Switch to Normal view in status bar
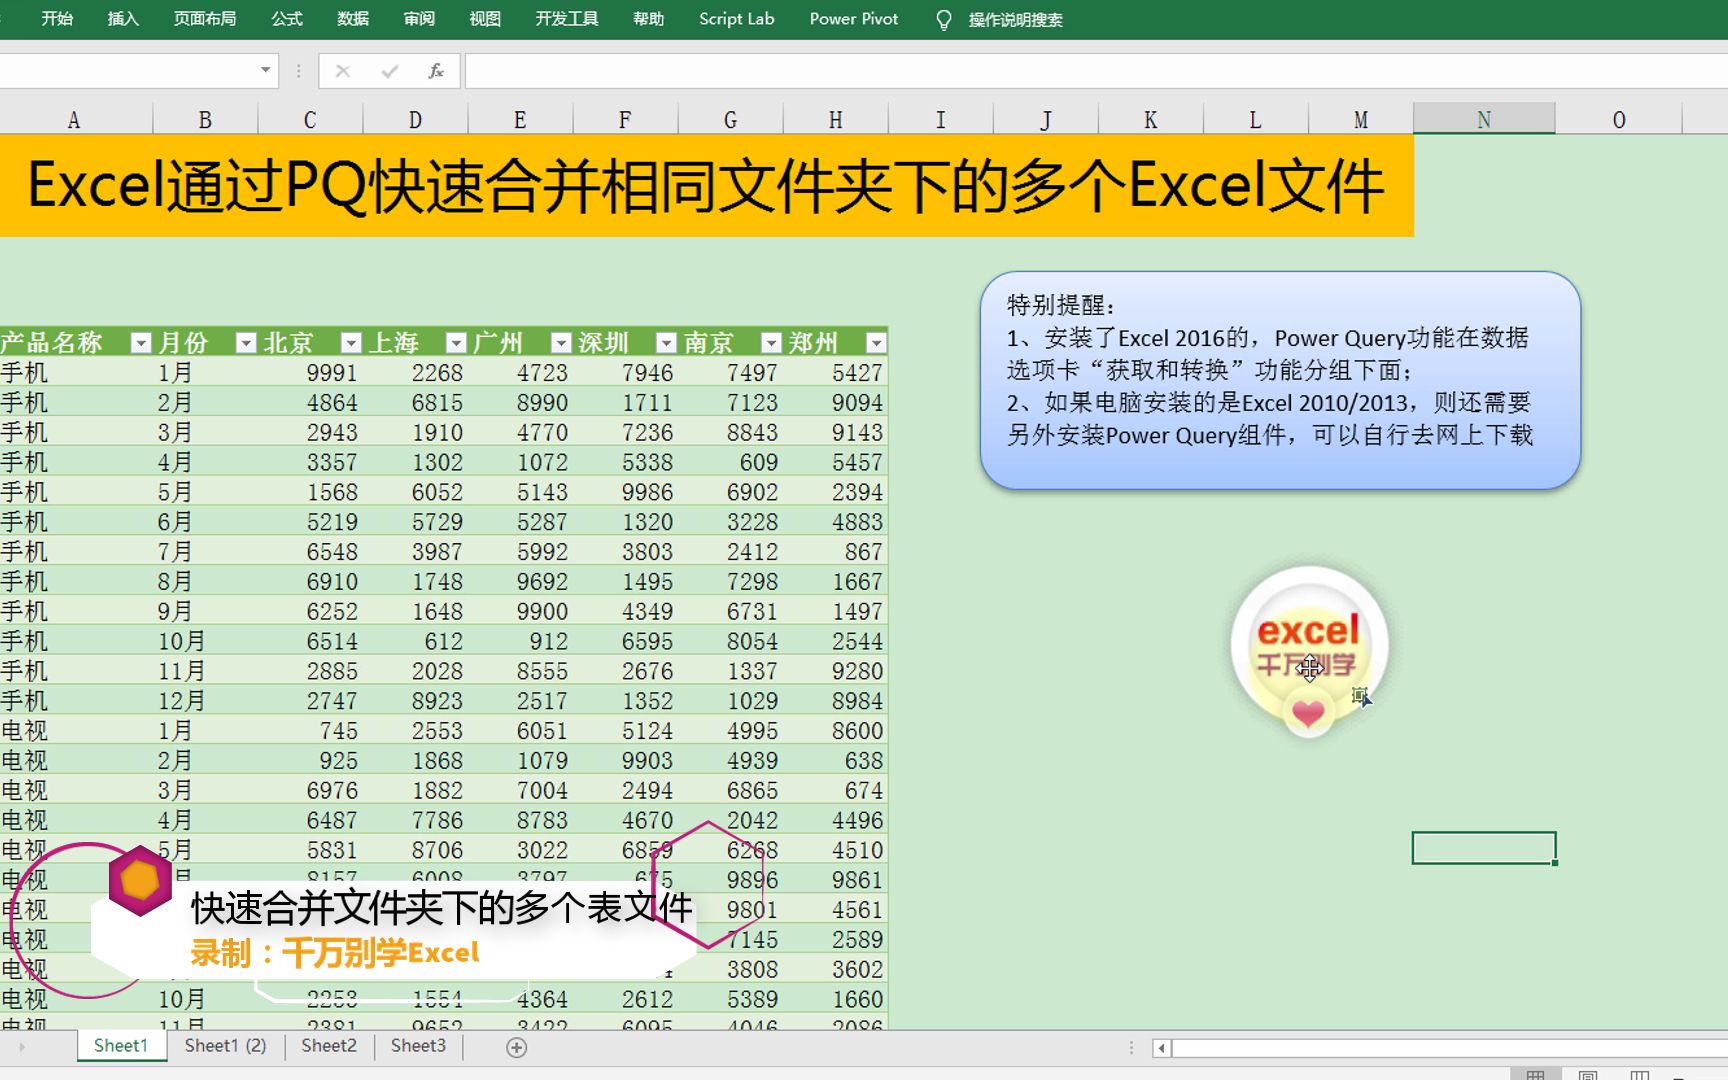The width and height of the screenshot is (1728, 1080). (1535, 1075)
